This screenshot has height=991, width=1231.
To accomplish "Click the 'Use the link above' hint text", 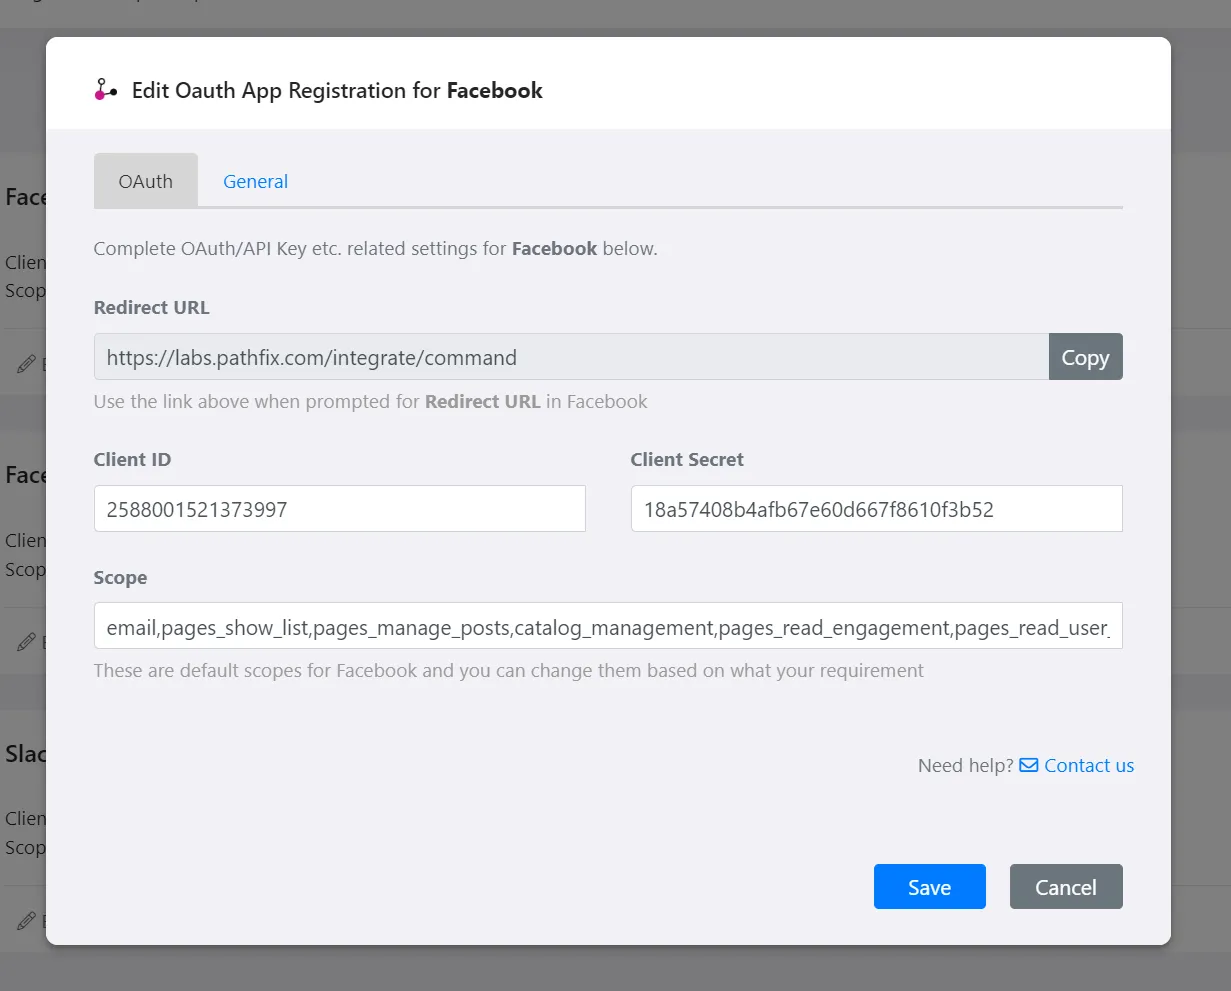I will 370,402.
